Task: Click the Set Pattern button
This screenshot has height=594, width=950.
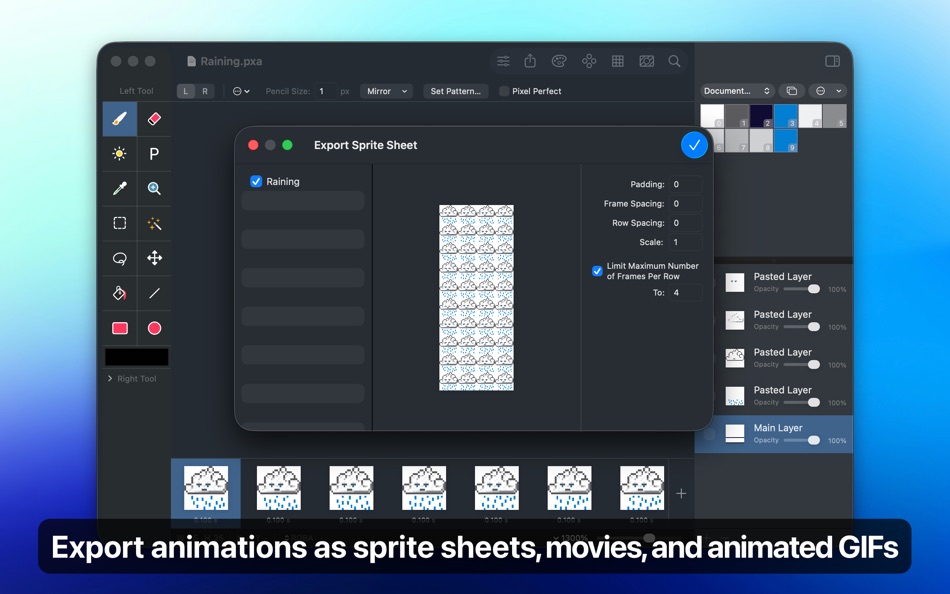Action: [455, 90]
